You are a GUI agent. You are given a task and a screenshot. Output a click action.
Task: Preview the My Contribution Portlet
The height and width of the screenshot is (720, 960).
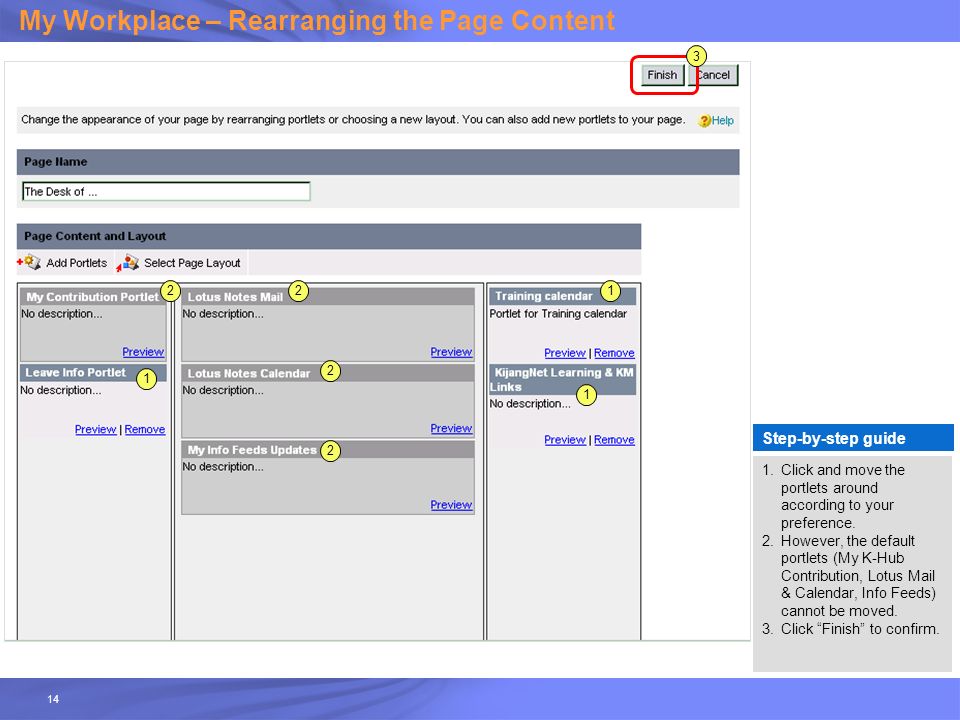pyautogui.click(x=143, y=352)
